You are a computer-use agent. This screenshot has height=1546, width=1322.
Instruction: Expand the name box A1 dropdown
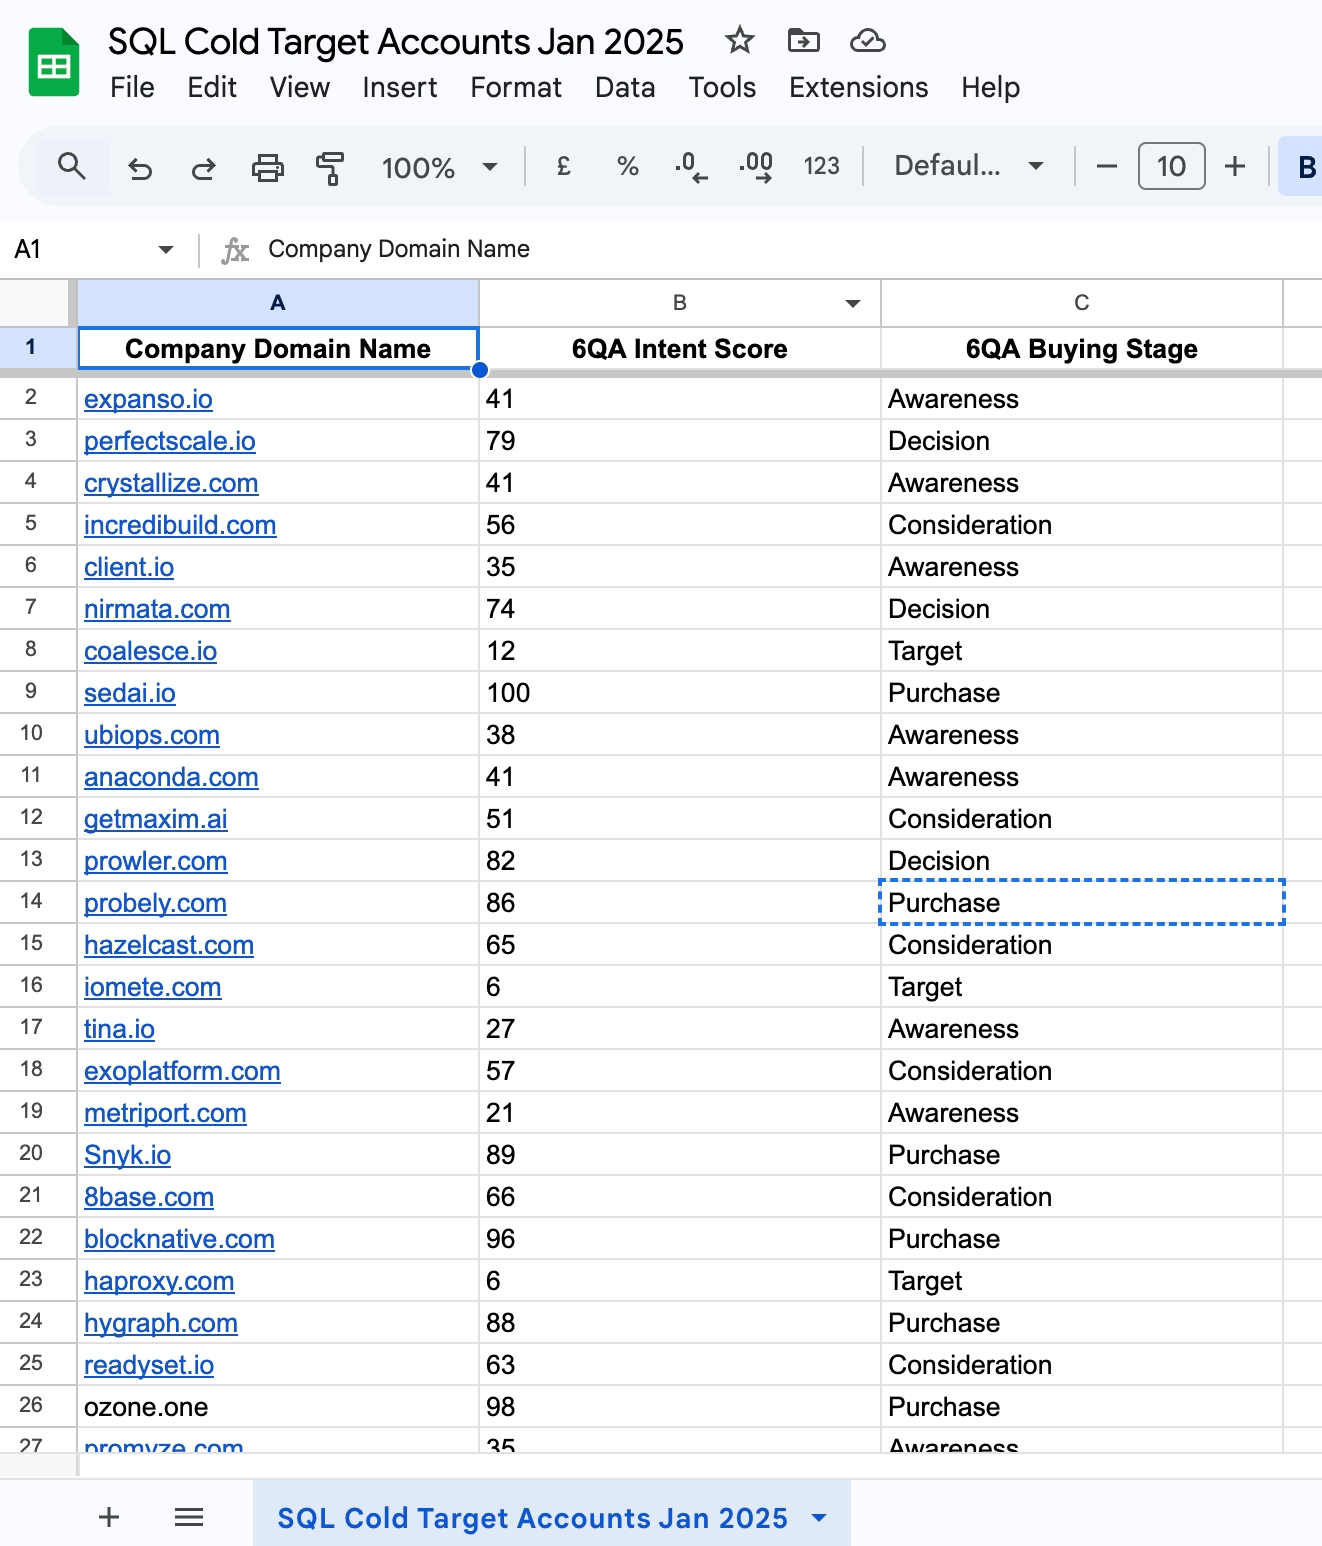point(165,249)
